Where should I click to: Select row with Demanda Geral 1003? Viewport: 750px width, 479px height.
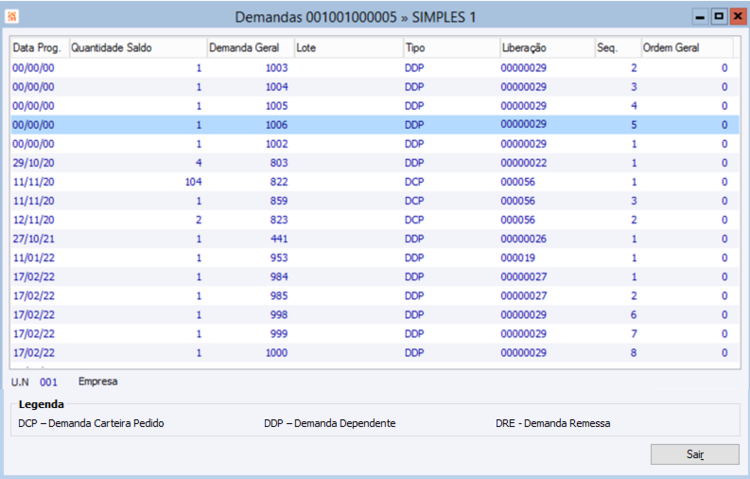tap(375, 68)
